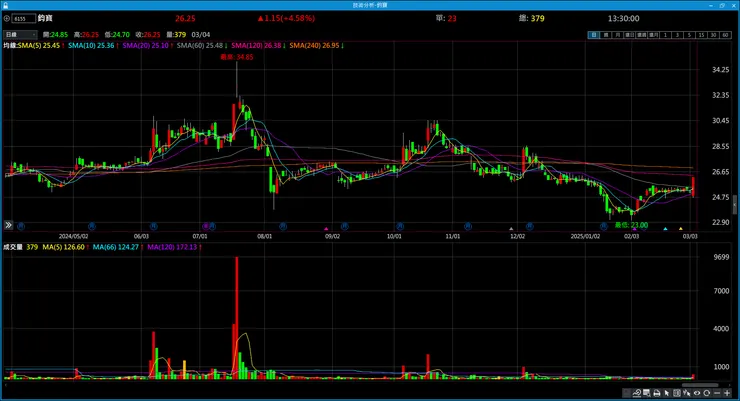This screenshot has width=740, height=401.
Task: Click the tallest red volume bar
Action: pyautogui.click(x=237, y=317)
